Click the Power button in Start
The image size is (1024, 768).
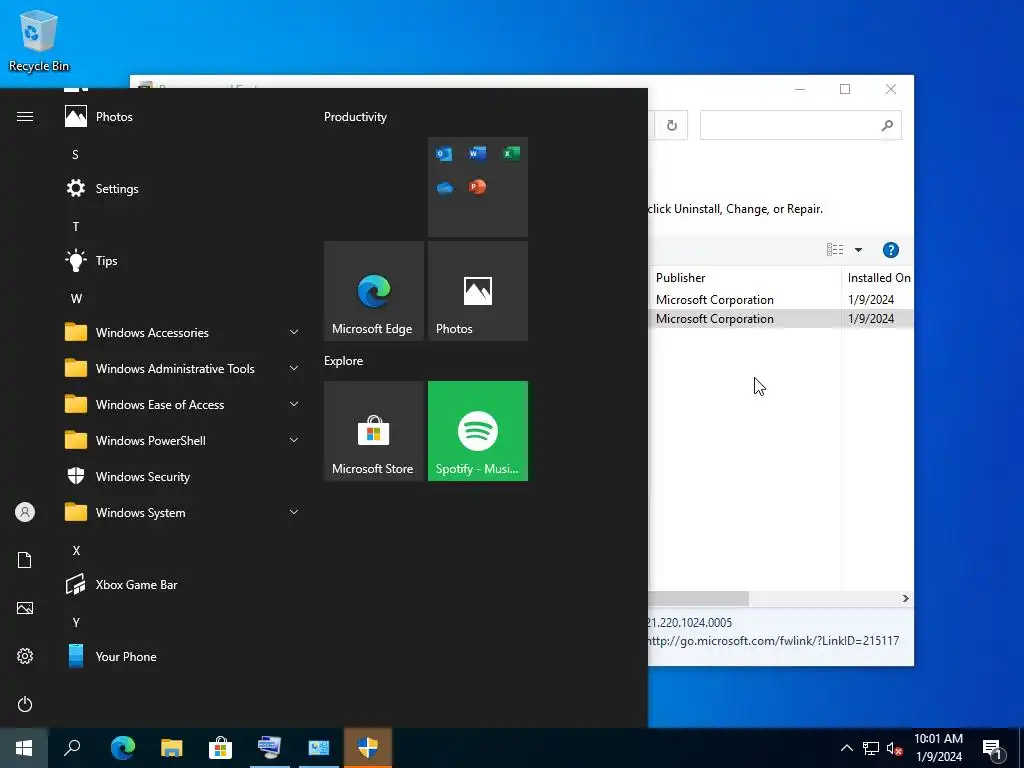25,704
